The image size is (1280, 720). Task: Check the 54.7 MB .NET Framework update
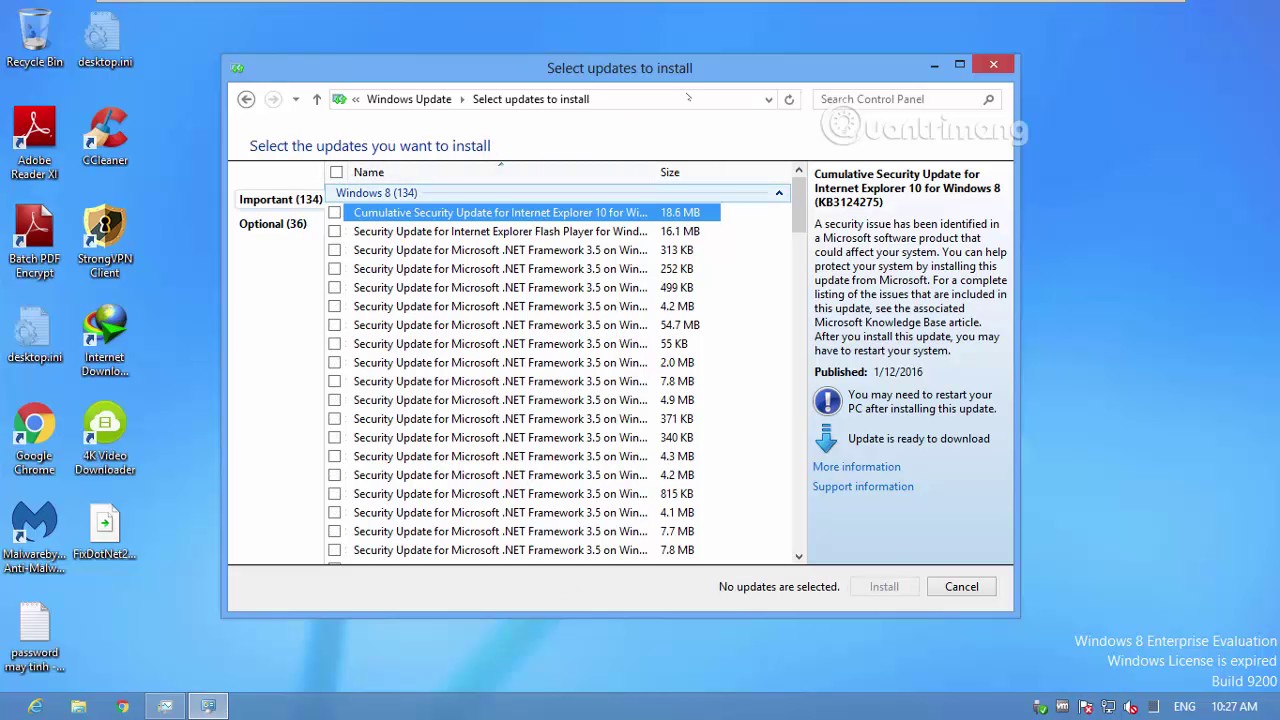[x=335, y=325]
